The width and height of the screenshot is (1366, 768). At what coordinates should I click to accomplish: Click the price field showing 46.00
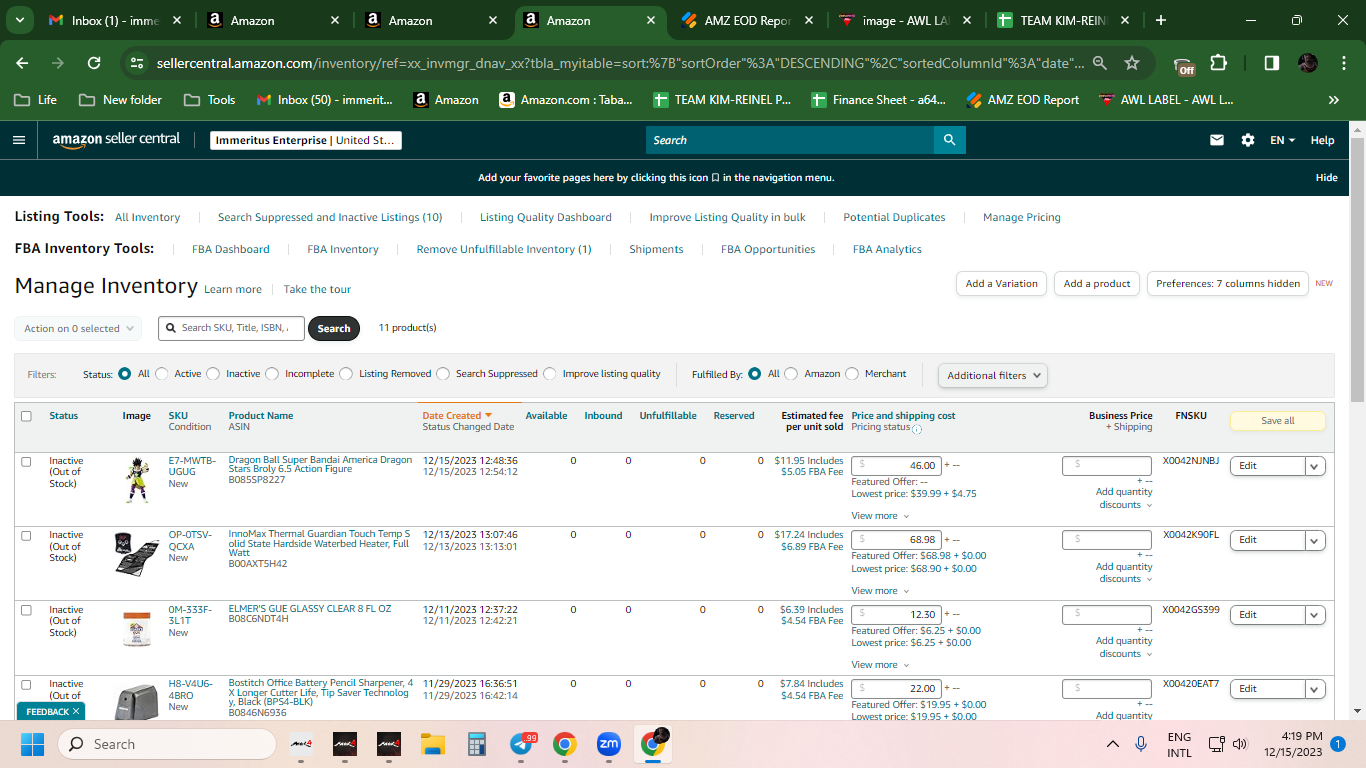click(x=896, y=465)
